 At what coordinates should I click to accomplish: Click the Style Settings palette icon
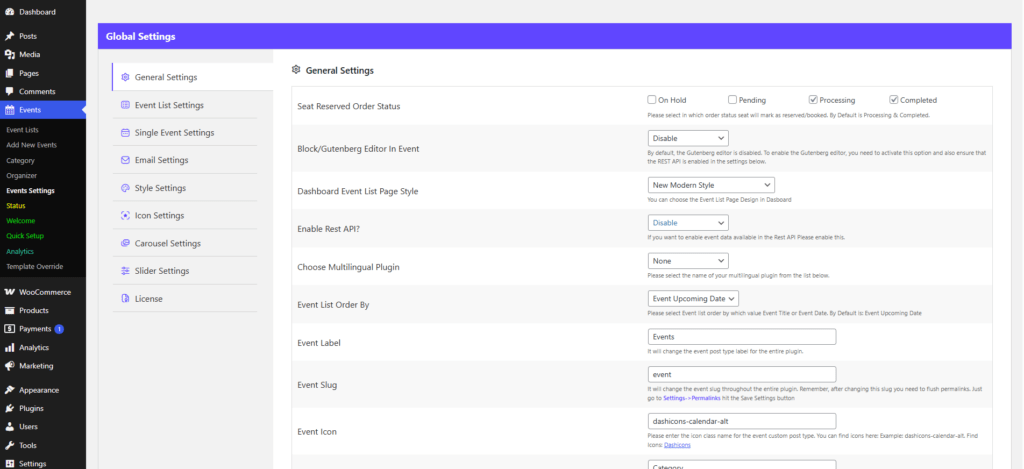click(x=125, y=188)
